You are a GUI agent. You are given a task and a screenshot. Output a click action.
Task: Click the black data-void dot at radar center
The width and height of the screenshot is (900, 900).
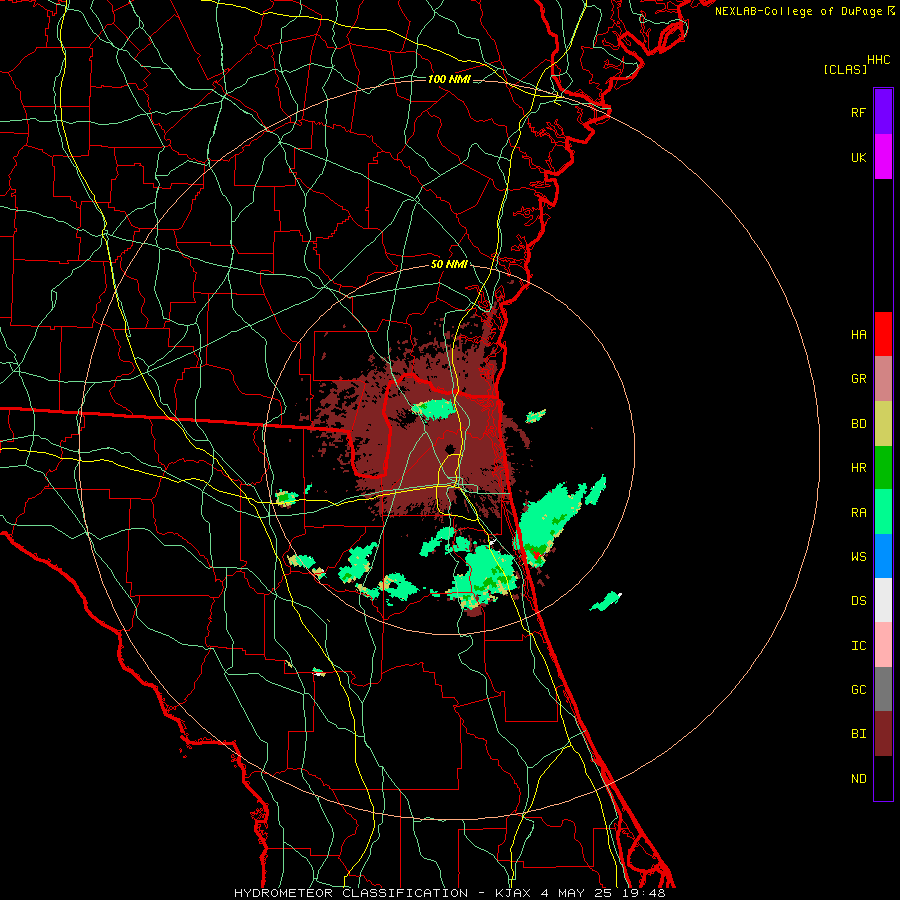pyautogui.click(x=449, y=449)
